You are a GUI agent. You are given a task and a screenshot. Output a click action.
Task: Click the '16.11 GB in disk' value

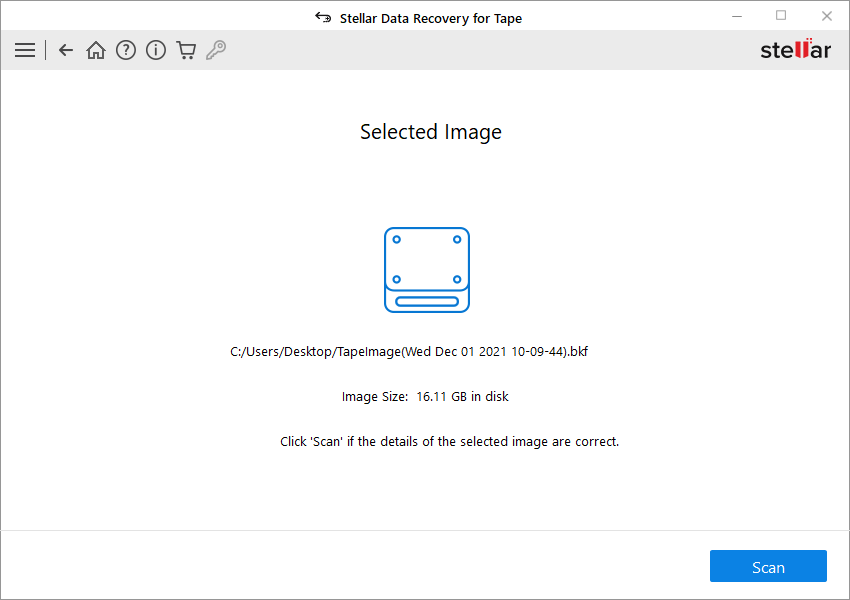pos(462,397)
